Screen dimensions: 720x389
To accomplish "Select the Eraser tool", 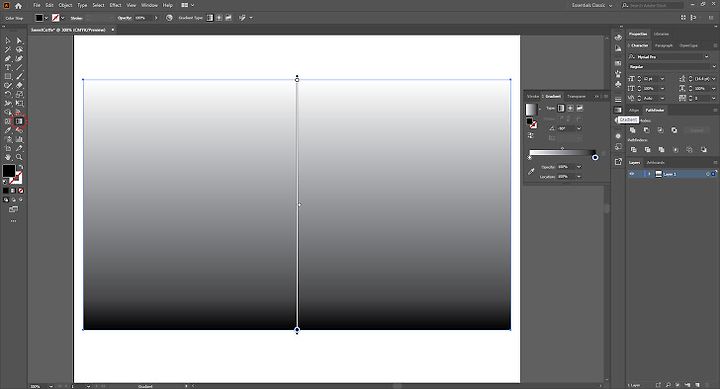I will pos(19,85).
